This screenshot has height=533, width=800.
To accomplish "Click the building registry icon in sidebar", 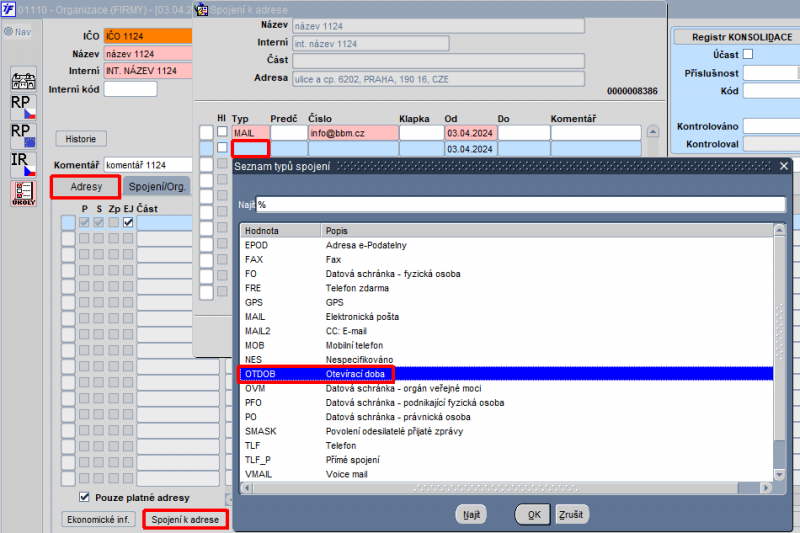I will (23, 80).
